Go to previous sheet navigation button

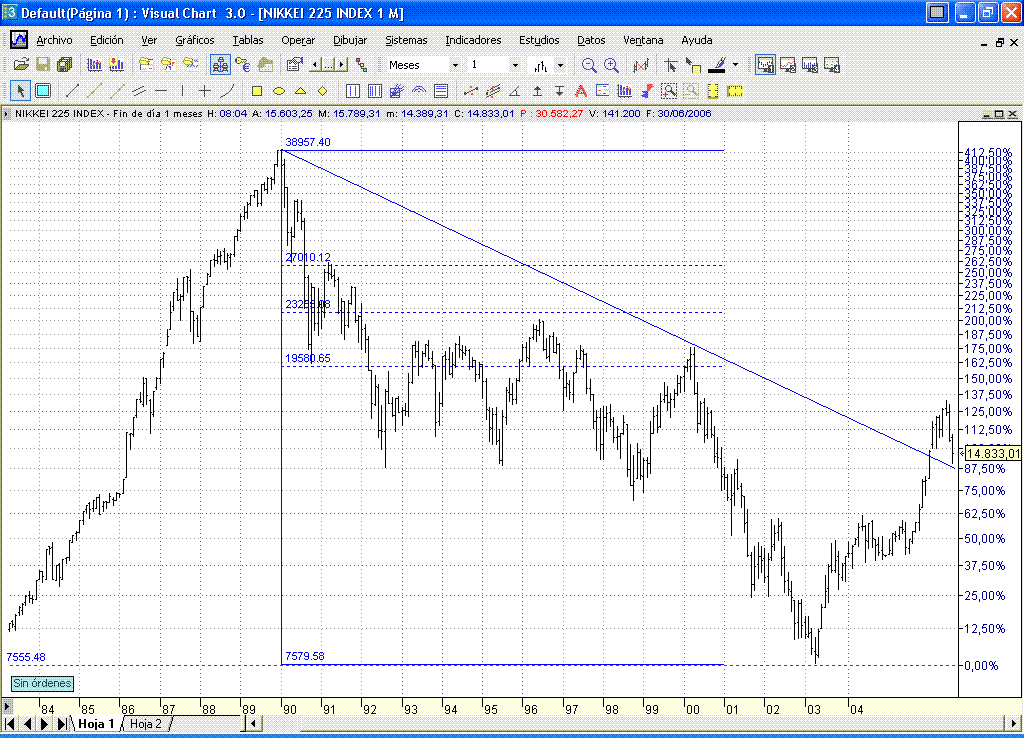(27, 724)
